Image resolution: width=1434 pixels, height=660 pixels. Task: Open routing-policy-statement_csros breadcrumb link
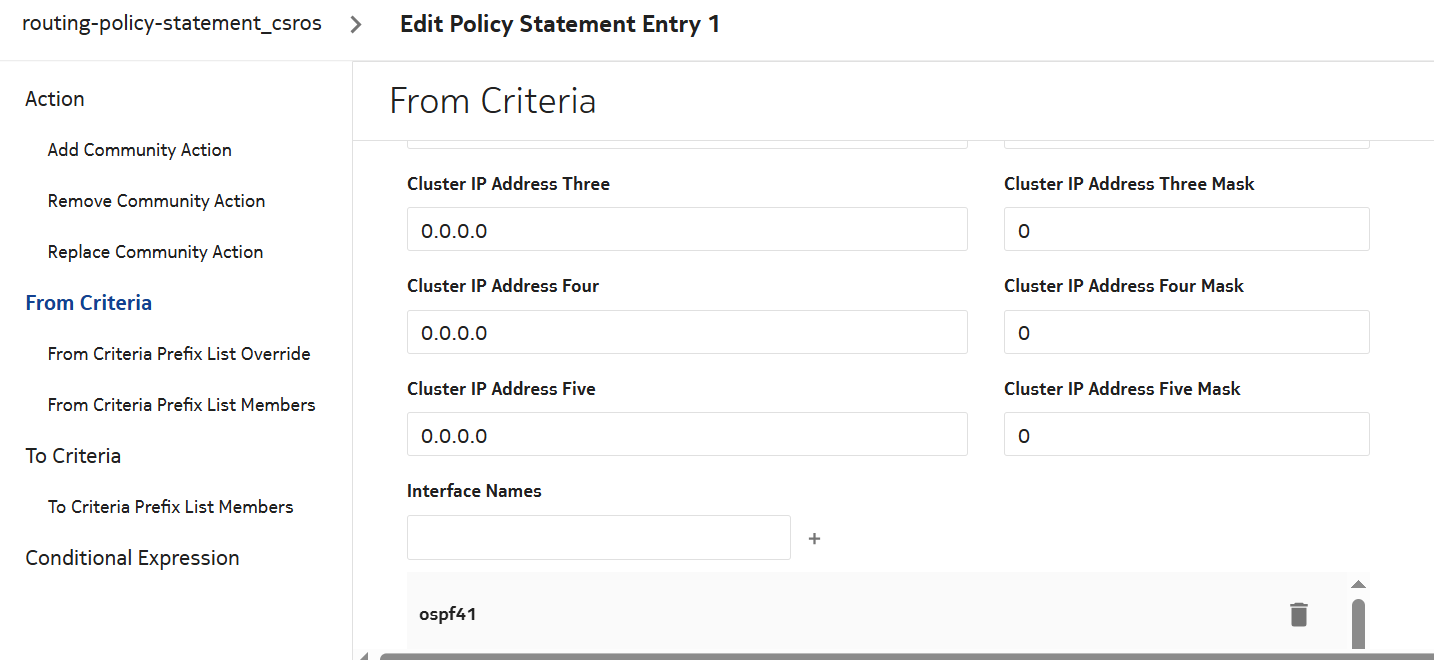172,24
